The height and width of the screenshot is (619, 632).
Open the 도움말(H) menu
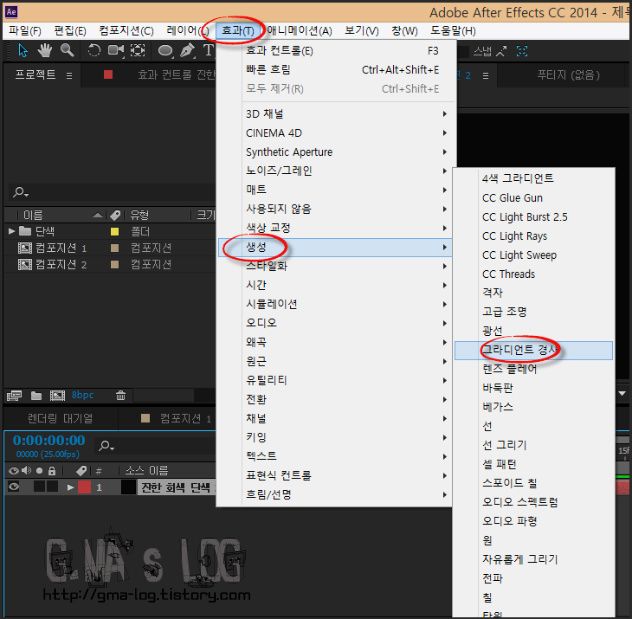pos(453,31)
